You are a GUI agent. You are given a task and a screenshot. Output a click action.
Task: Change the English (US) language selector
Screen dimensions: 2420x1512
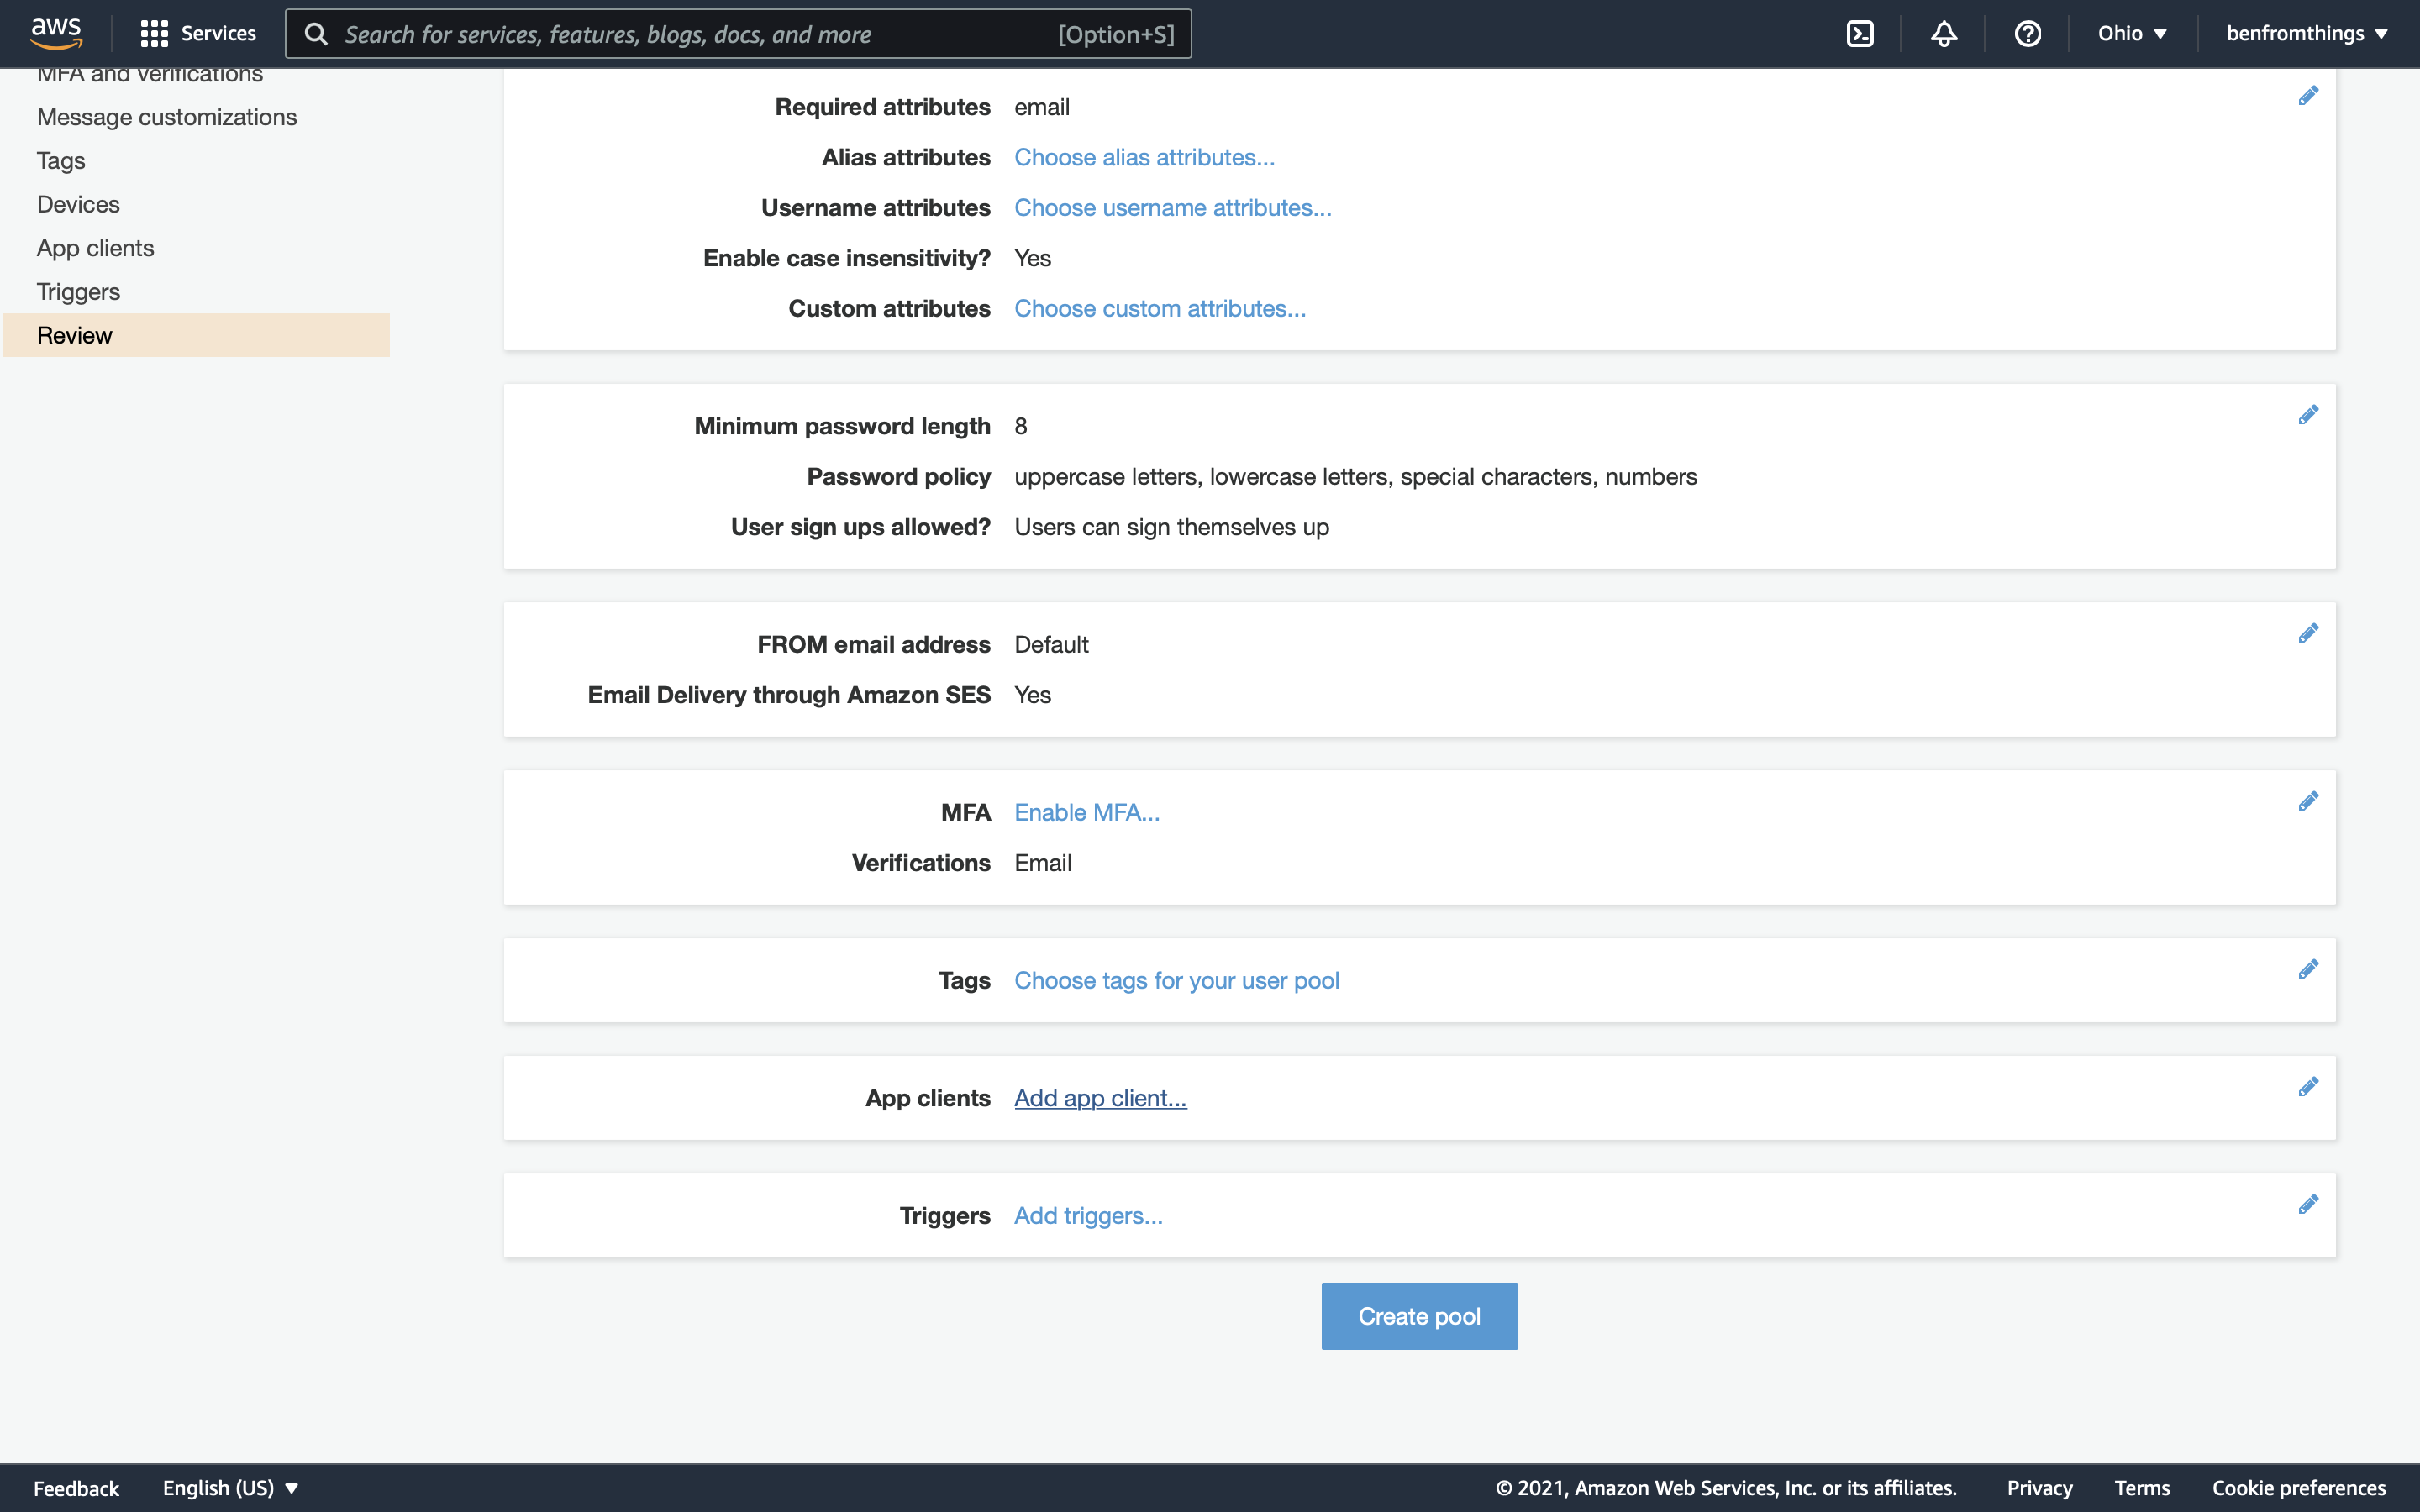230,1487
